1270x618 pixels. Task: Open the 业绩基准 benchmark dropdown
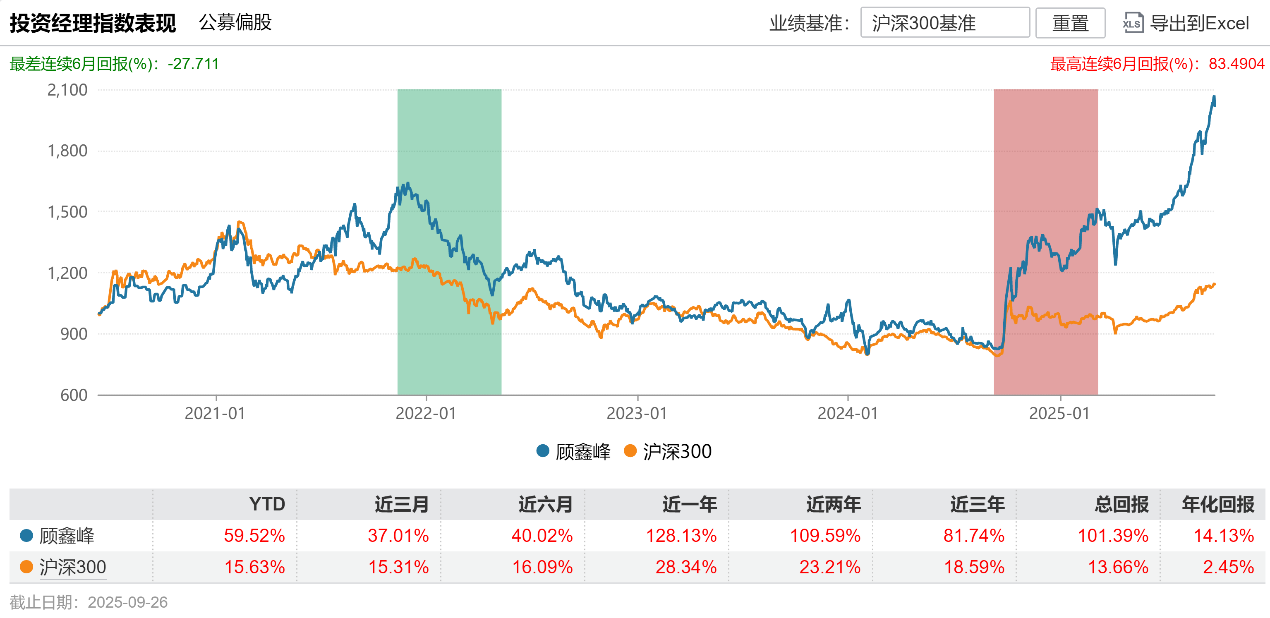pos(944,22)
